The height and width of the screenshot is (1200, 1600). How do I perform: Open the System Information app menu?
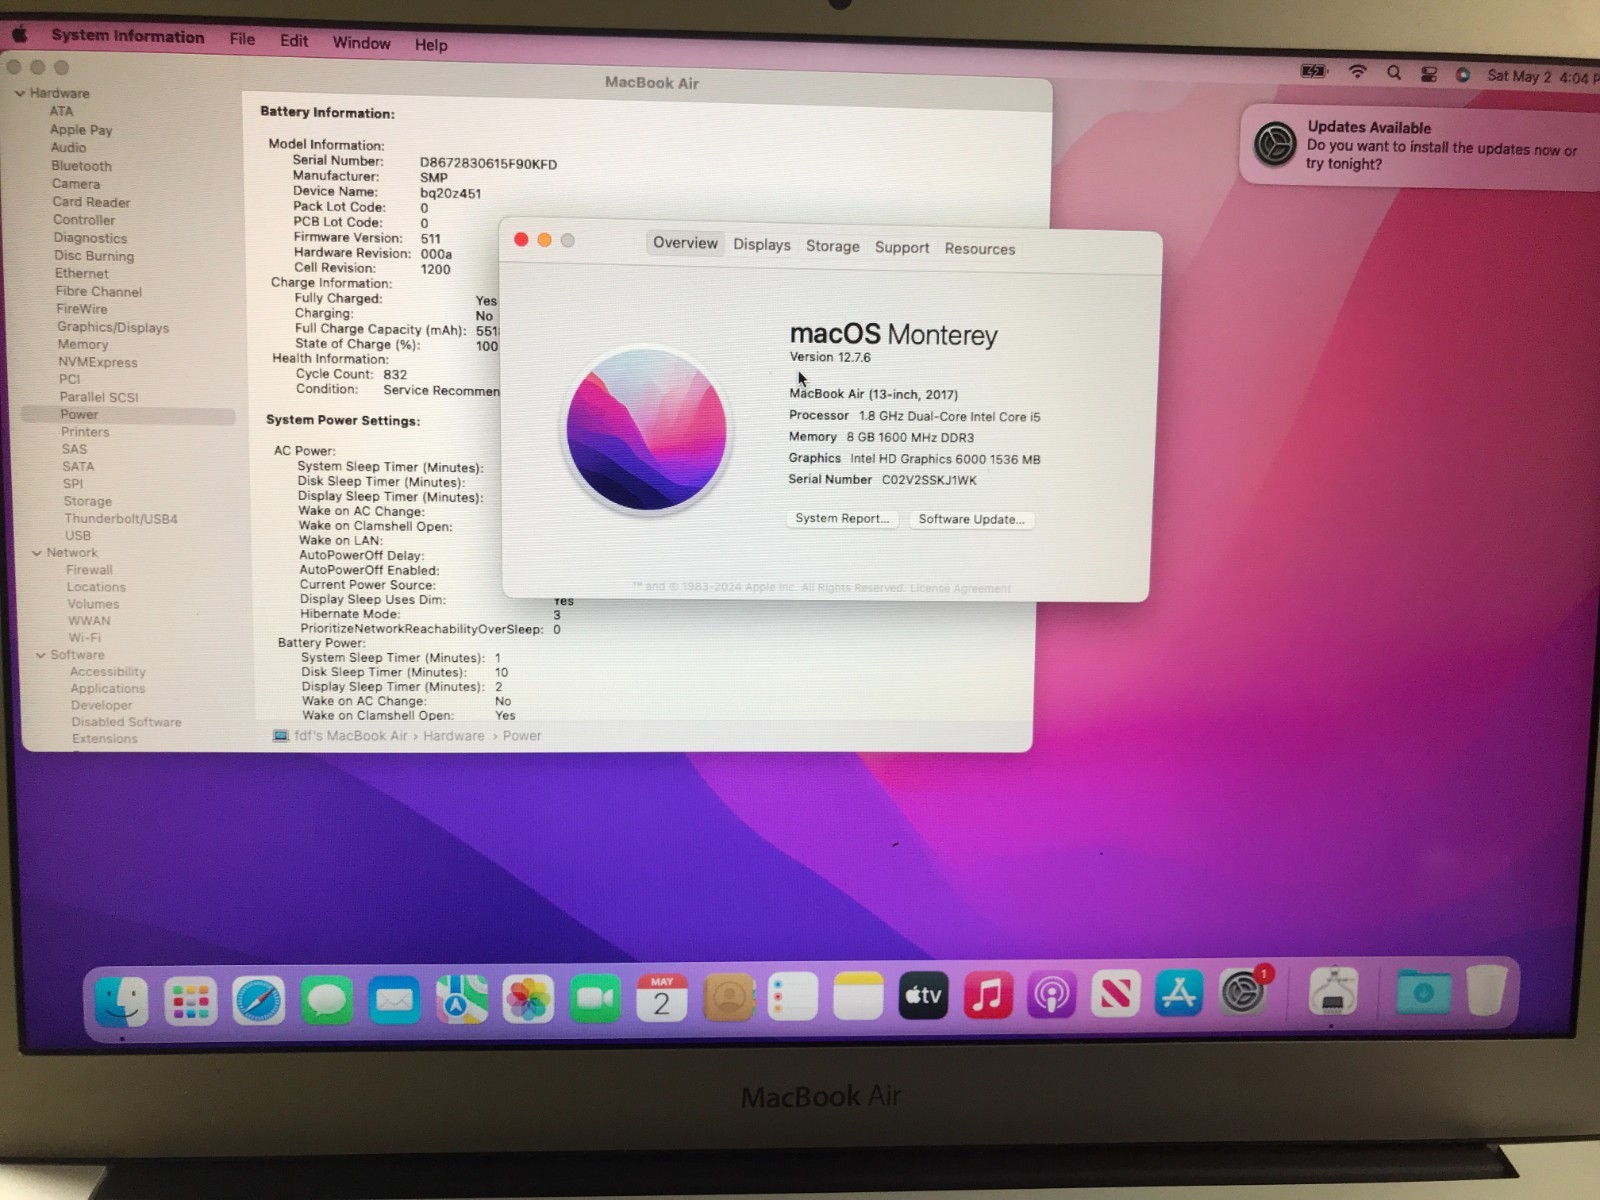[127, 36]
